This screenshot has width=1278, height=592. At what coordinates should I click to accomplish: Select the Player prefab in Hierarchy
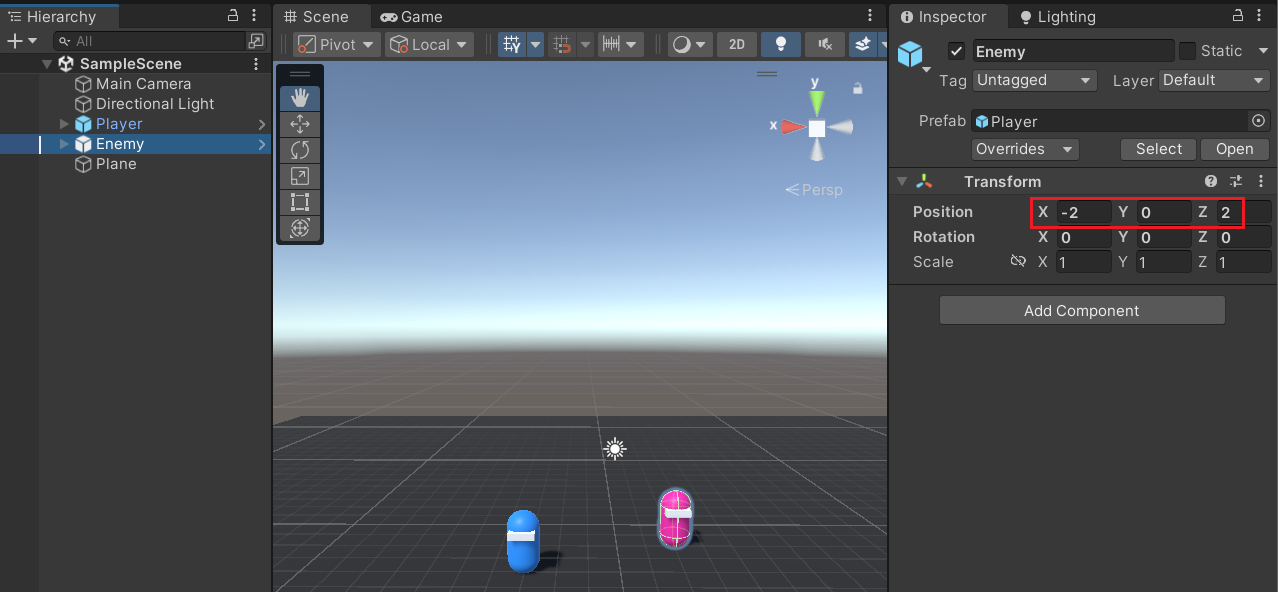[119, 124]
